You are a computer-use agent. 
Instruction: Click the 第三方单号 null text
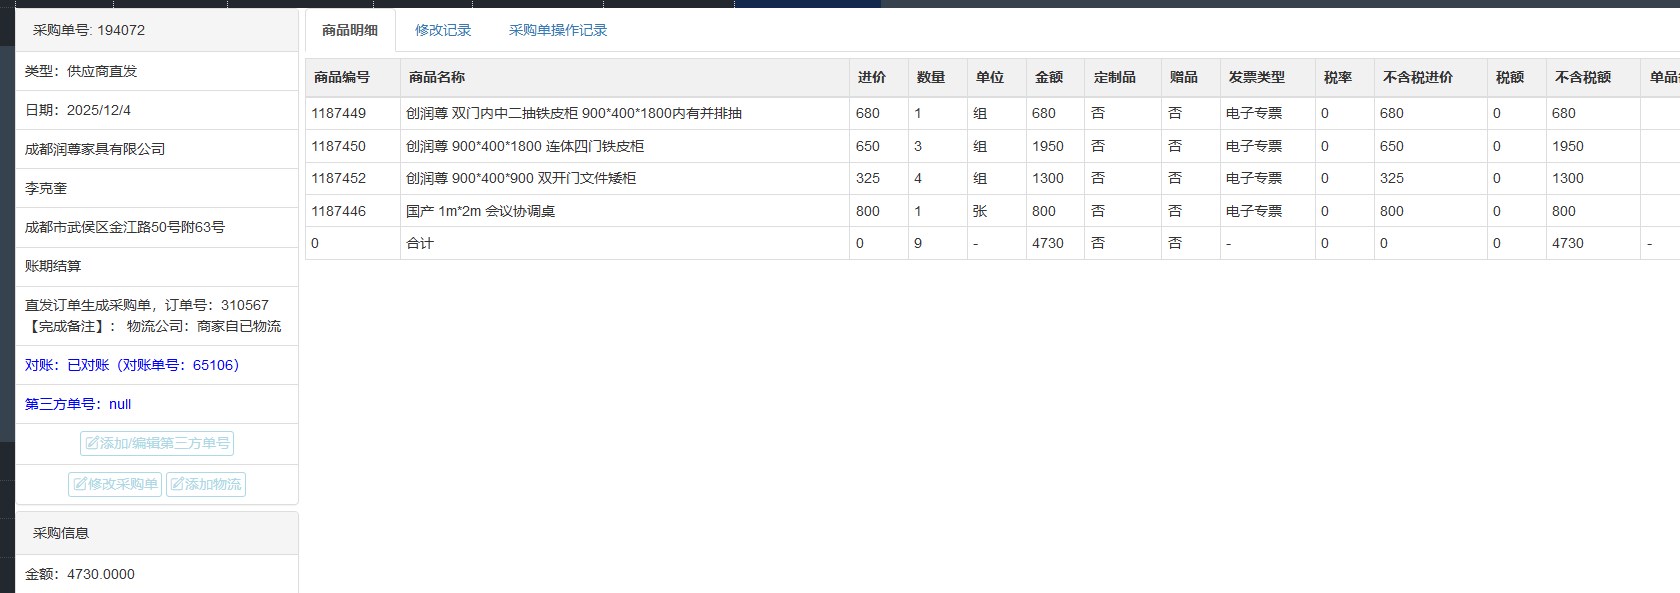(78, 404)
